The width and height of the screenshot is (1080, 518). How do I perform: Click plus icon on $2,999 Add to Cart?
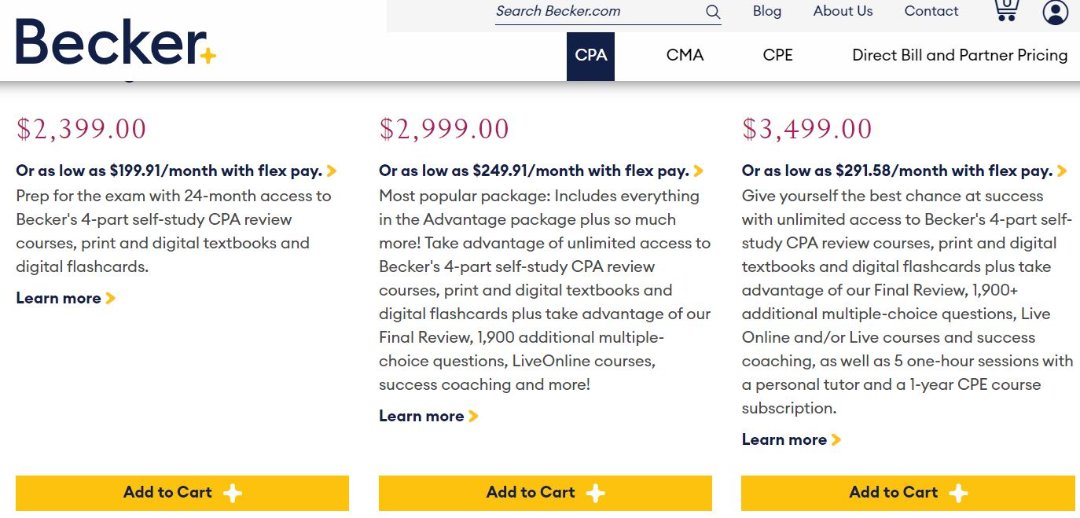point(595,493)
